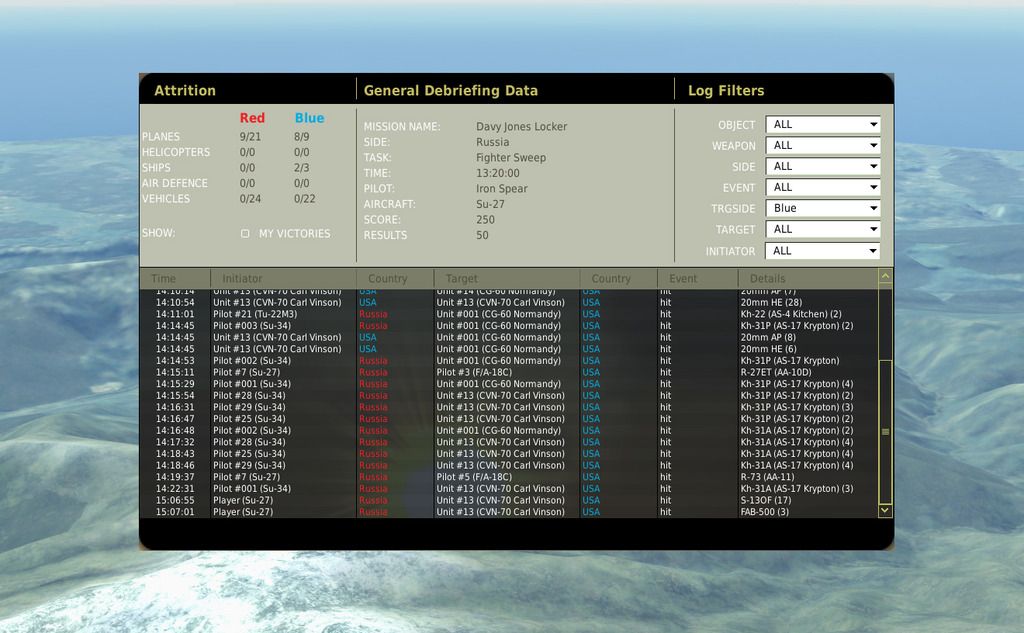Open the SIDE filter dropdown
Screen dimensions: 1024x633
pos(822,167)
